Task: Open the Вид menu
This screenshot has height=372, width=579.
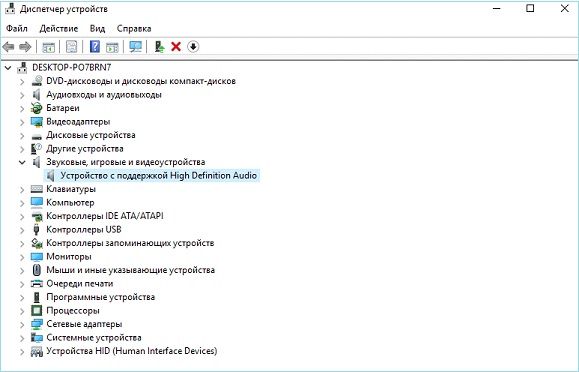Action: (97, 28)
